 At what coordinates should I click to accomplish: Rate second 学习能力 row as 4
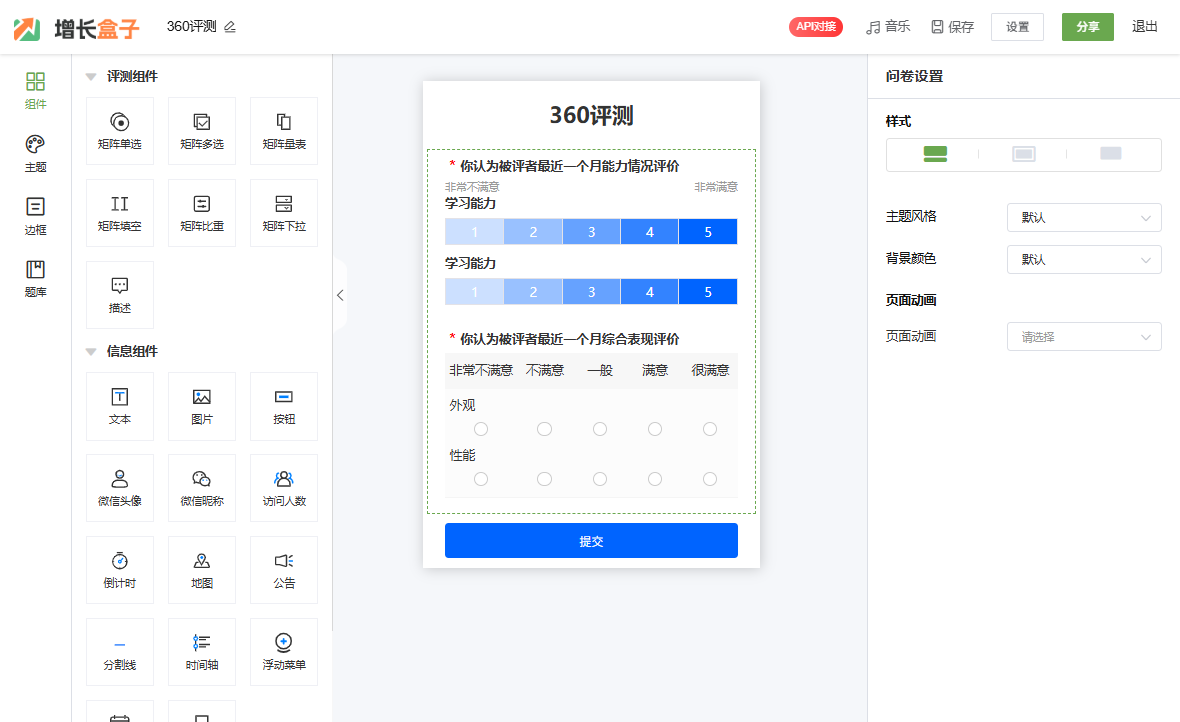649,292
